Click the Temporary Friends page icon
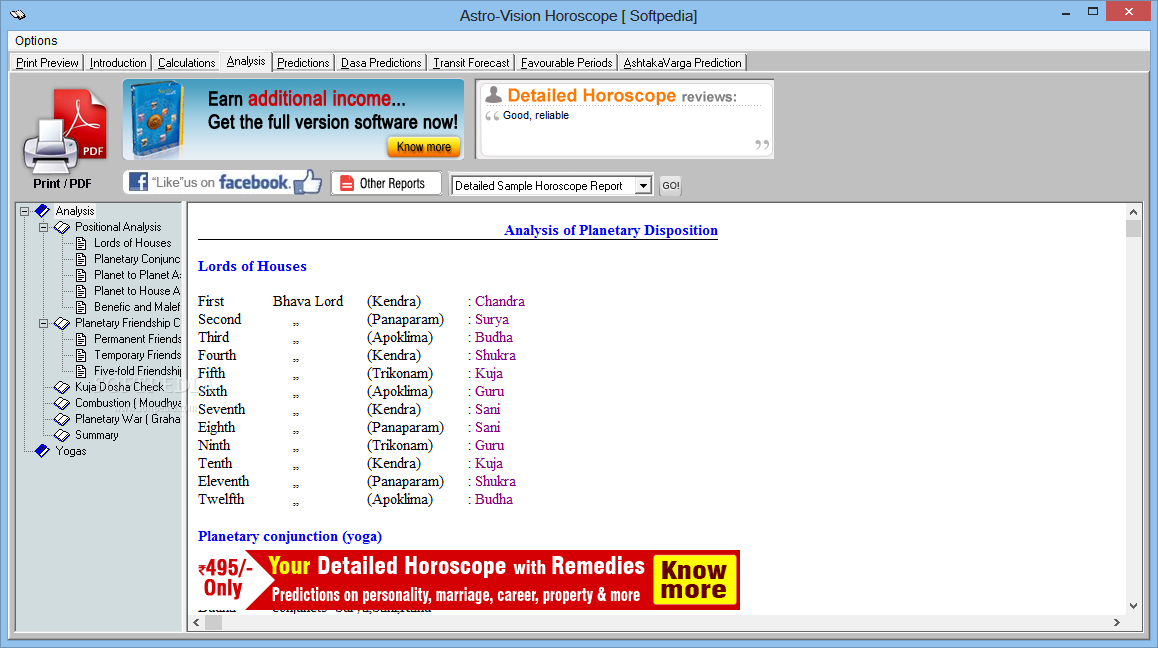The width and height of the screenshot is (1158, 648). (81, 355)
